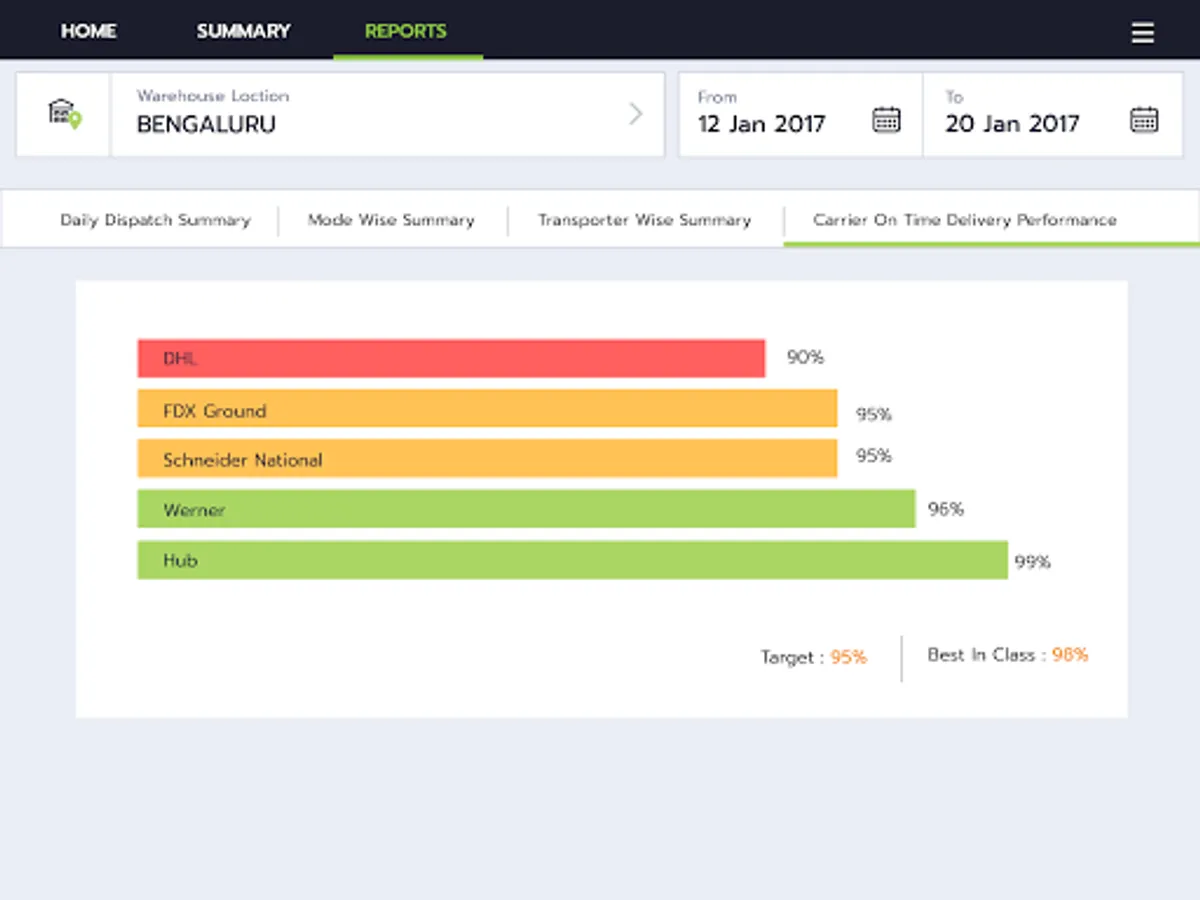Click the 96% label beside Werner
Screen dimensions: 1200x900
pyautogui.click(x=946, y=509)
